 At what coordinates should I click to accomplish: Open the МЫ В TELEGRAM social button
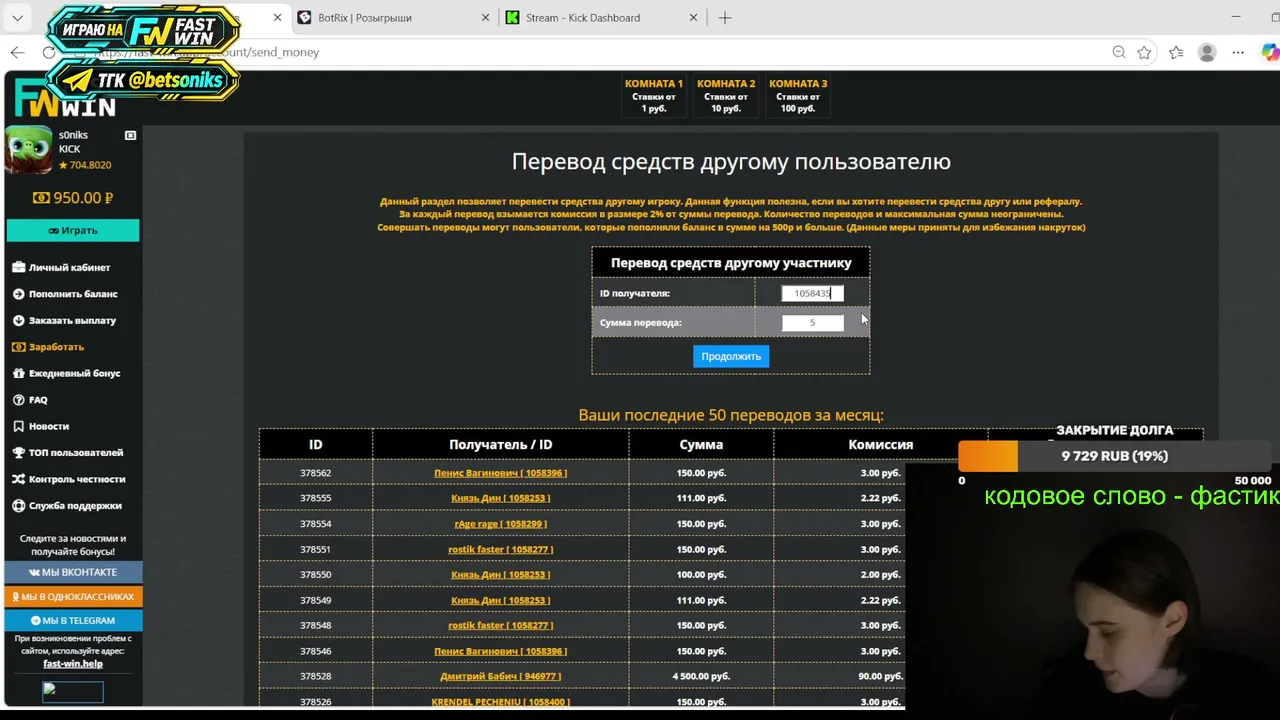tap(73, 620)
